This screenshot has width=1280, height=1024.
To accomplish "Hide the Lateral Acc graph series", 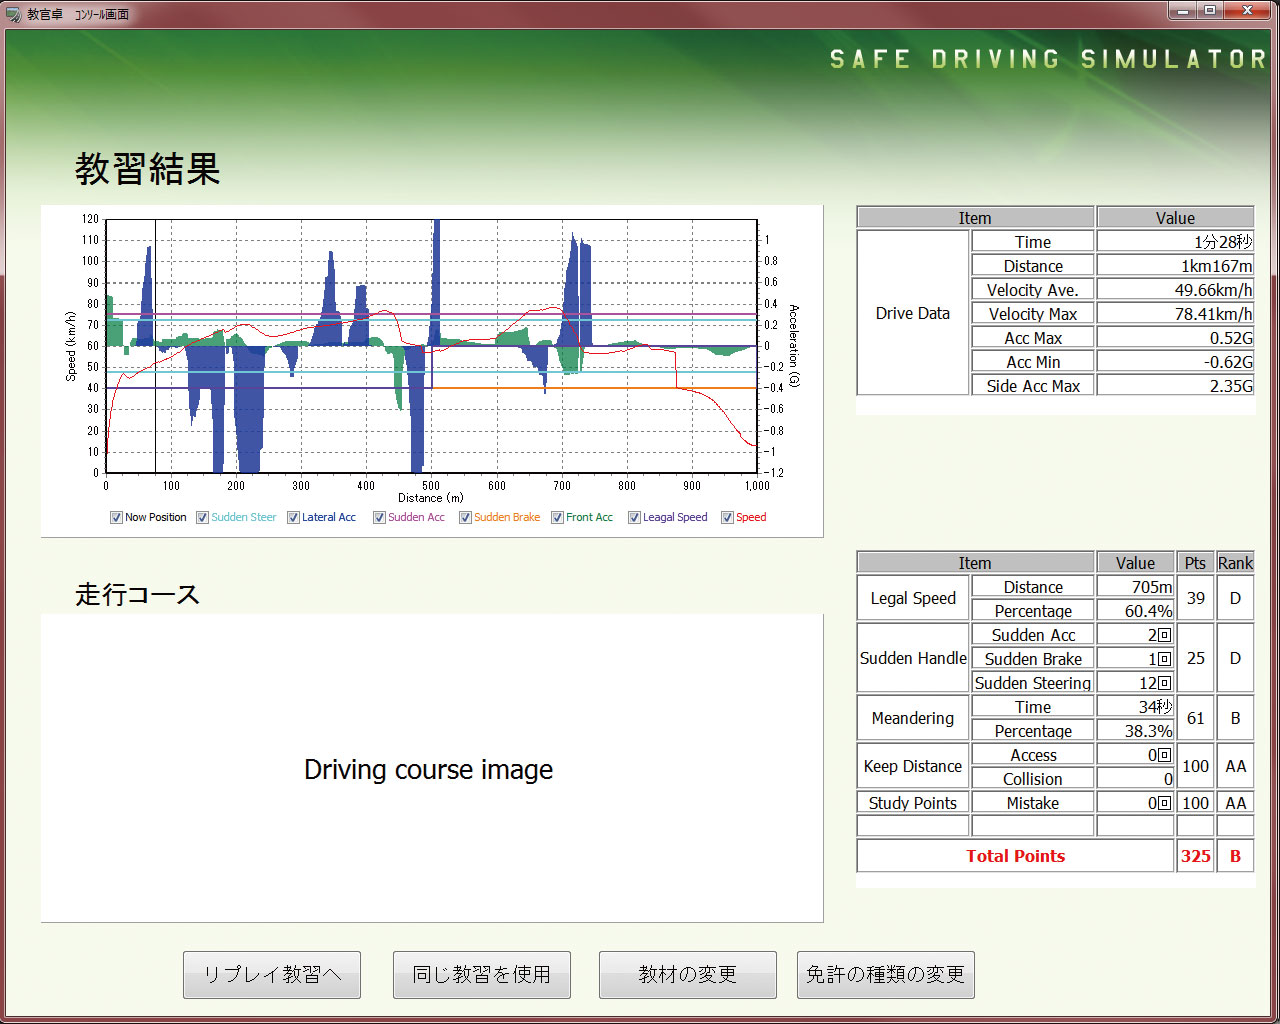I will pos(293,517).
